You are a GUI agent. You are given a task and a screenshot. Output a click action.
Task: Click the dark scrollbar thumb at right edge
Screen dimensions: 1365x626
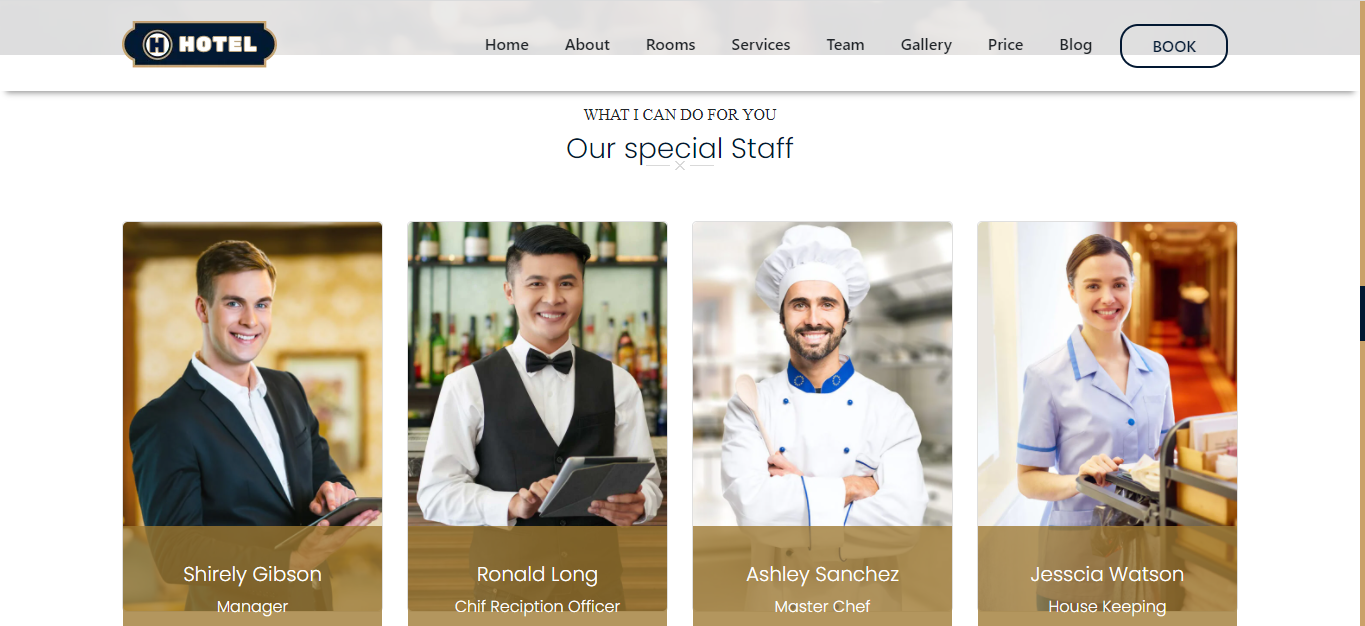pos(1362,313)
